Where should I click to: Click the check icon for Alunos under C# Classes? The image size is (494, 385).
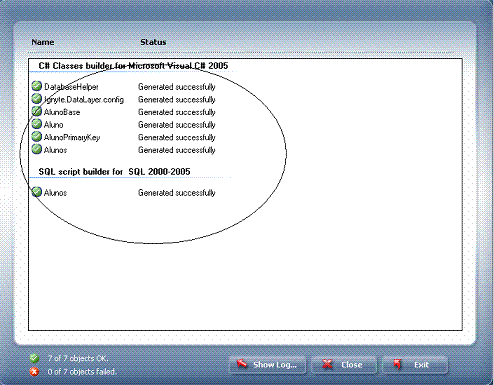tap(37, 149)
